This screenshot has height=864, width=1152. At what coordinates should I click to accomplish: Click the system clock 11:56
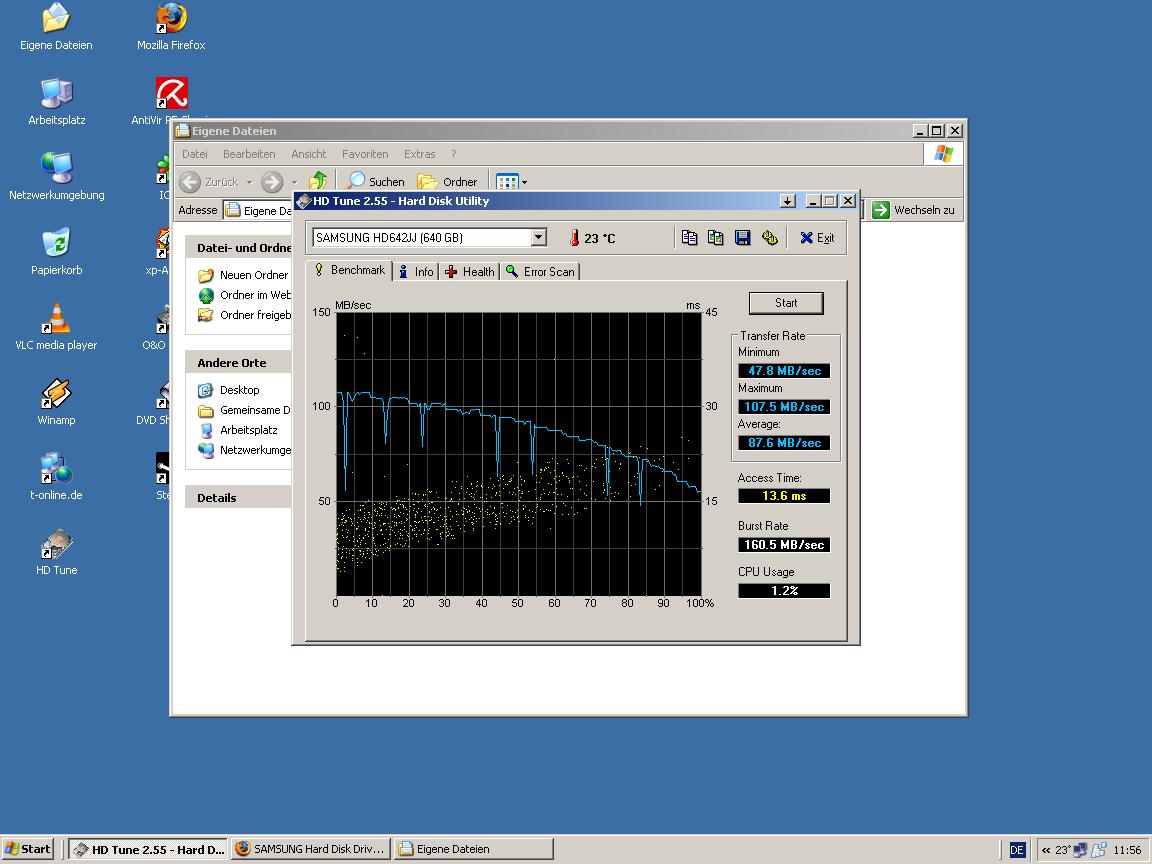(x=1127, y=850)
